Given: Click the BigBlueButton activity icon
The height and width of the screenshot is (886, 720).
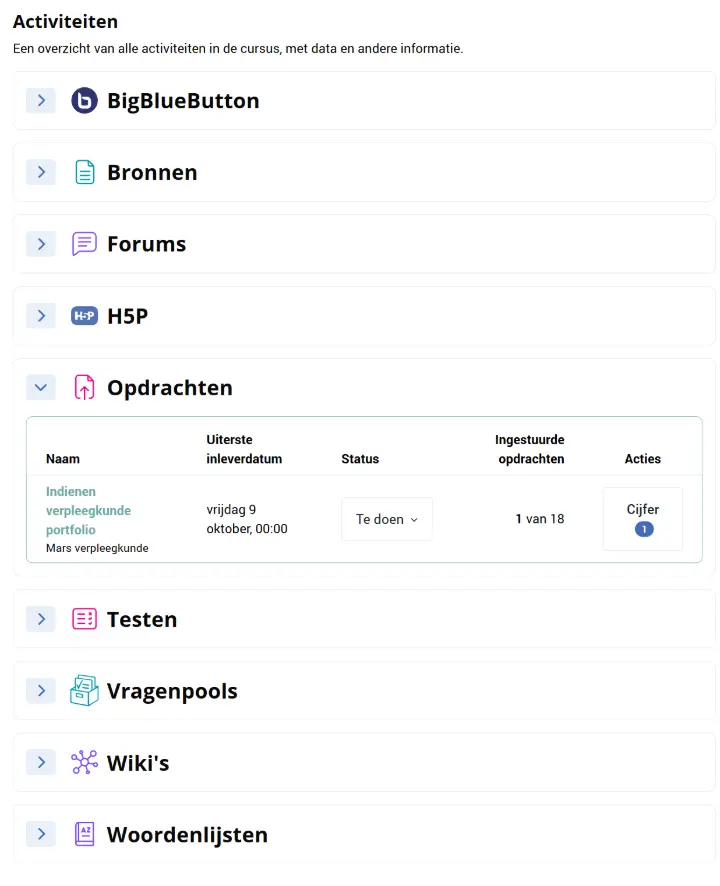Looking at the screenshot, I should 85,101.
